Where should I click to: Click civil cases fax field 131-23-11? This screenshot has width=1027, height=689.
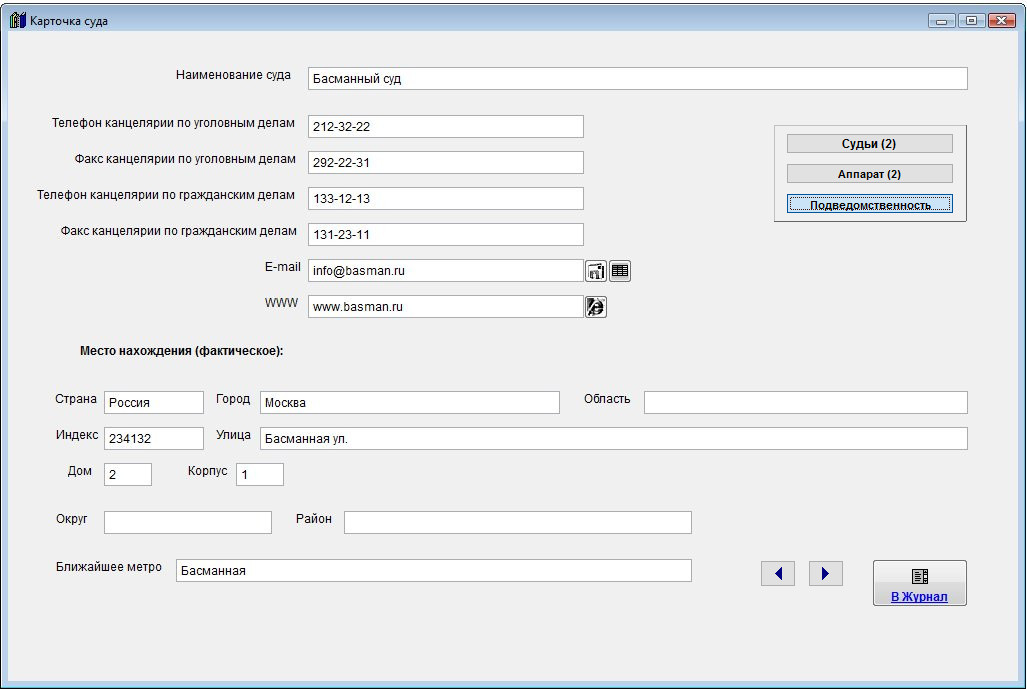coord(445,234)
